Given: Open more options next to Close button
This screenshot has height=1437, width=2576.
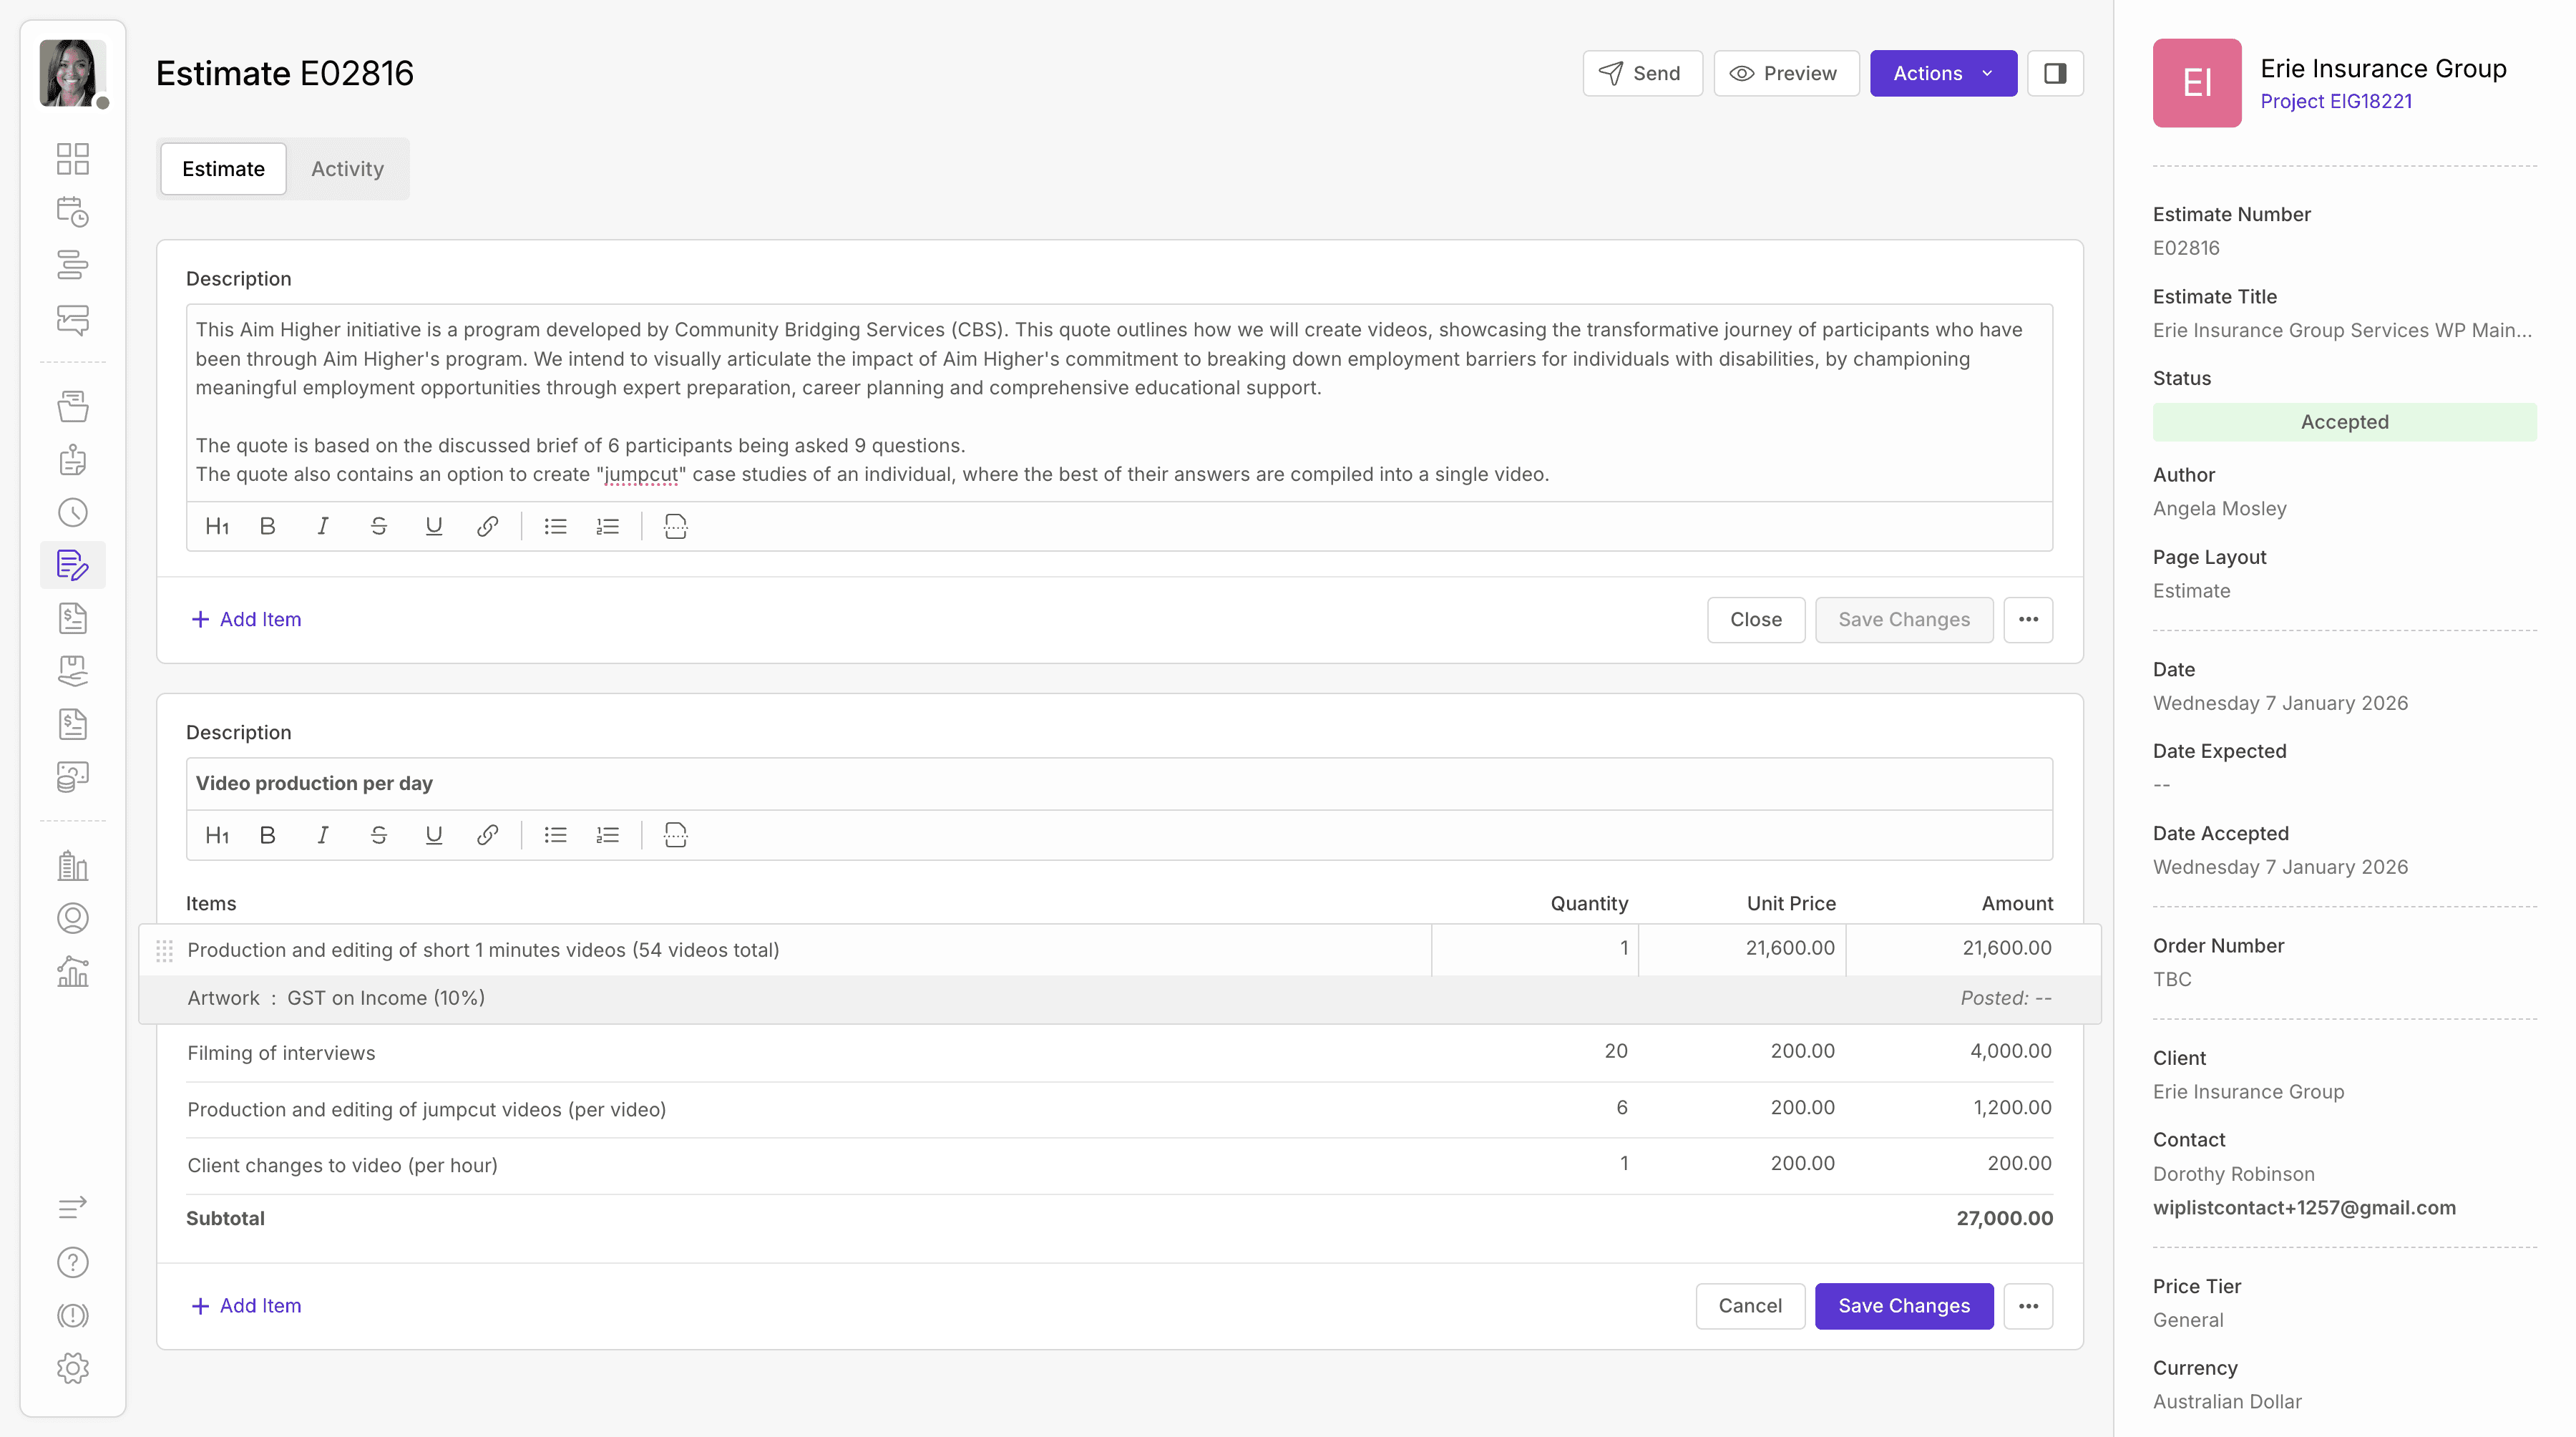Looking at the screenshot, I should pyautogui.click(x=2028, y=620).
